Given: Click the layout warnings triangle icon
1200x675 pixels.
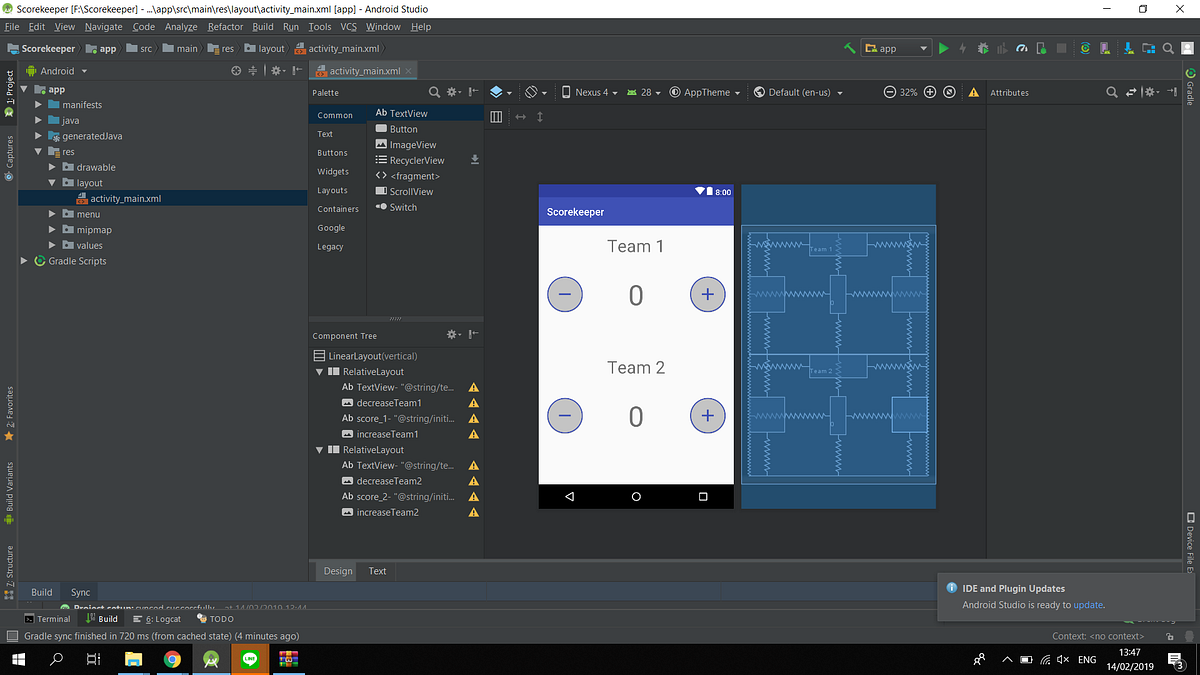Looking at the screenshot, I should pos(973,92).
